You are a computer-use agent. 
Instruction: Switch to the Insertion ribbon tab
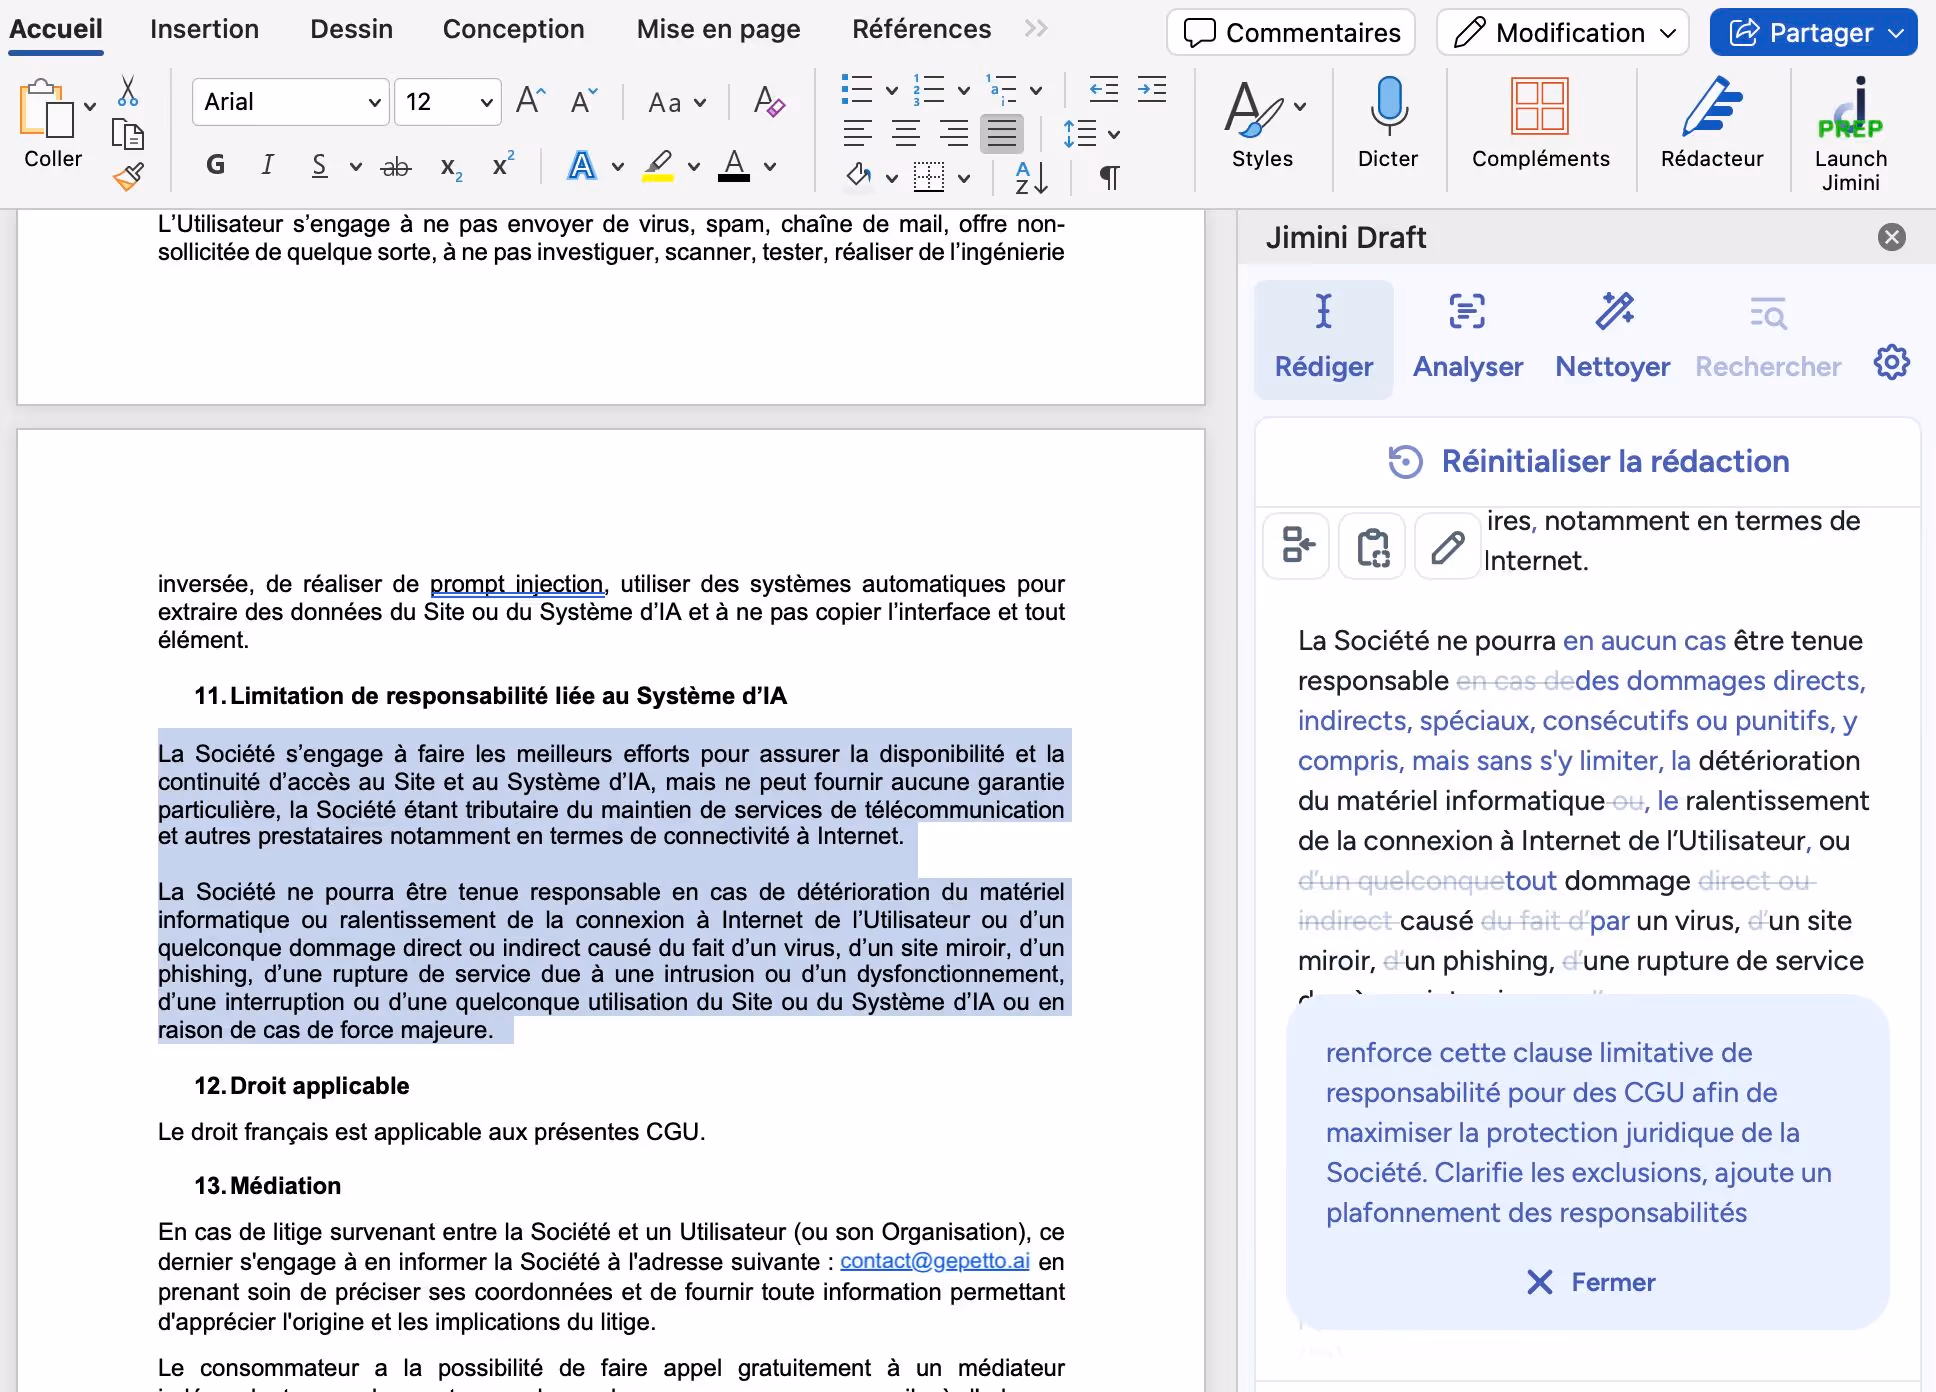[204, 29]
